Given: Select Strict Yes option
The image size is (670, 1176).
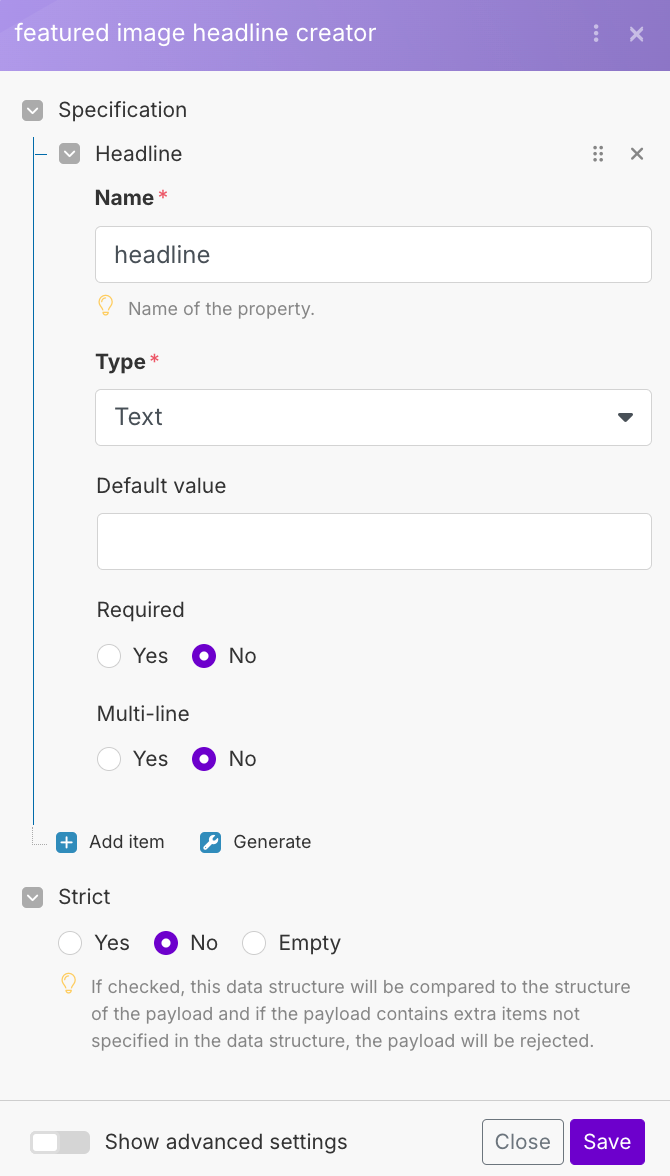Looking at the screenshot, I should [70, 943].
